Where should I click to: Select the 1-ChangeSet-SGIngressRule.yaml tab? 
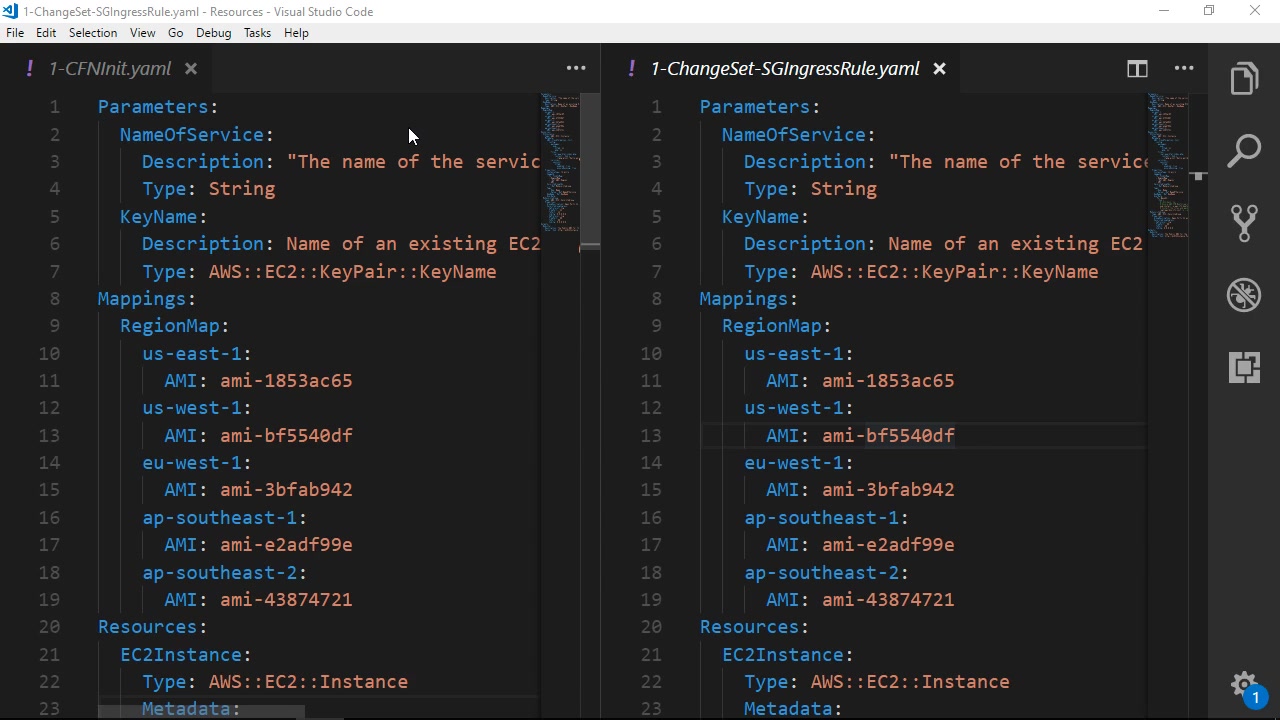pos(784,69)
